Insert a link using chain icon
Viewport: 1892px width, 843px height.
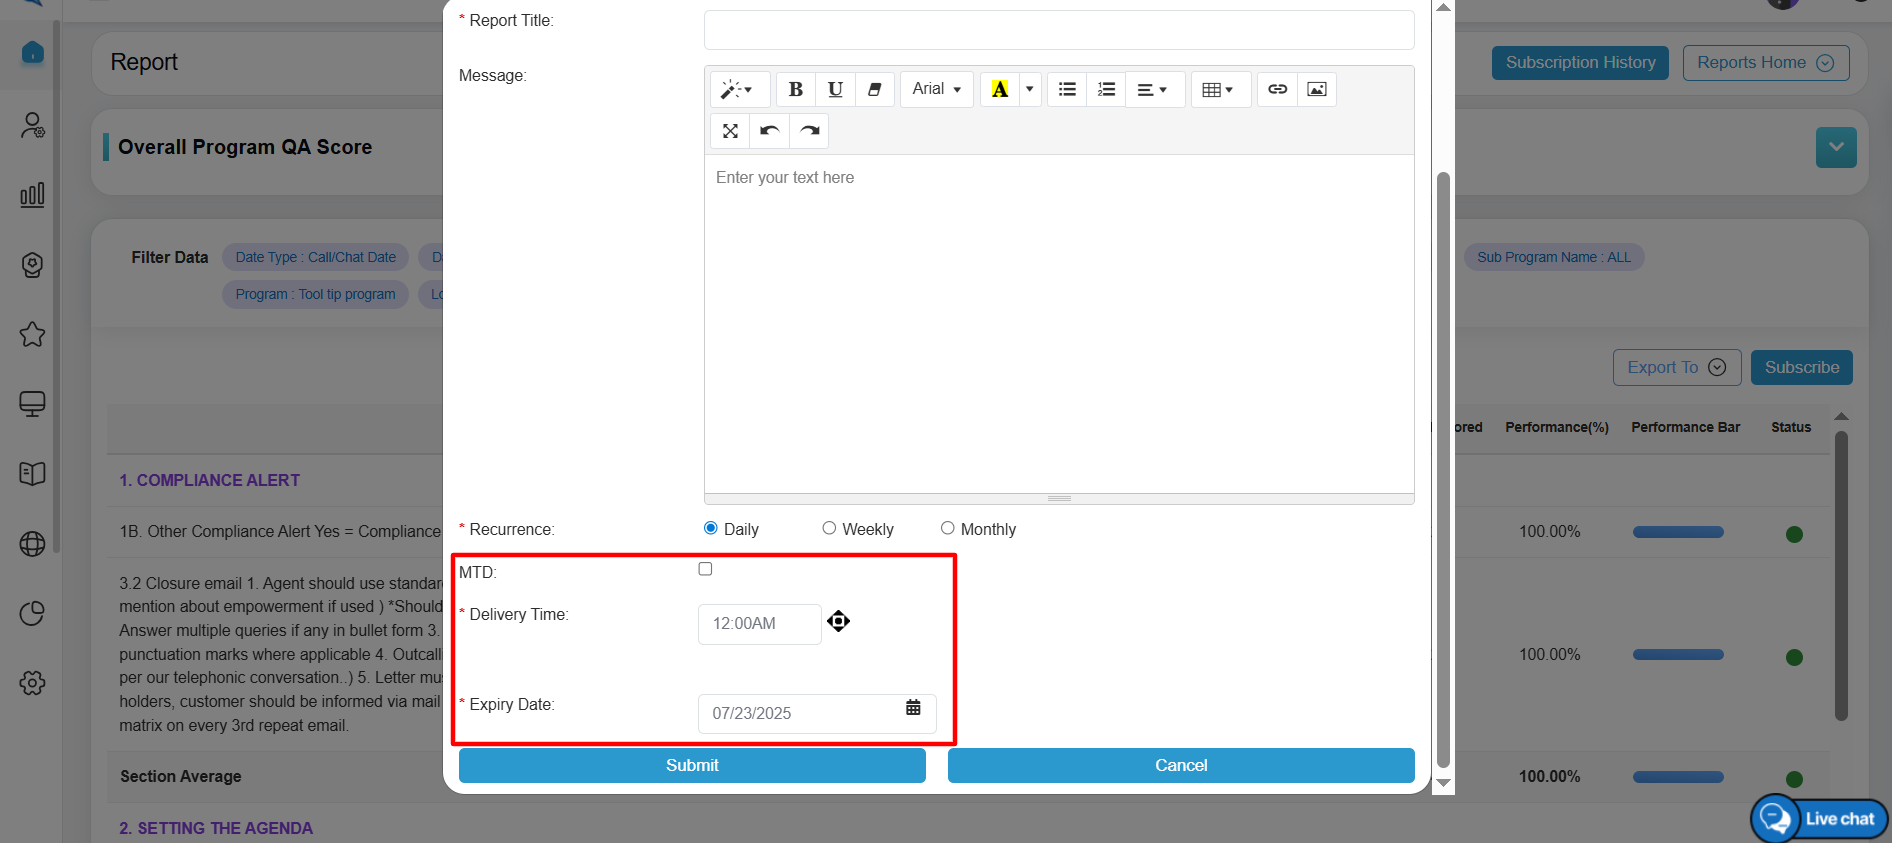1277,89
